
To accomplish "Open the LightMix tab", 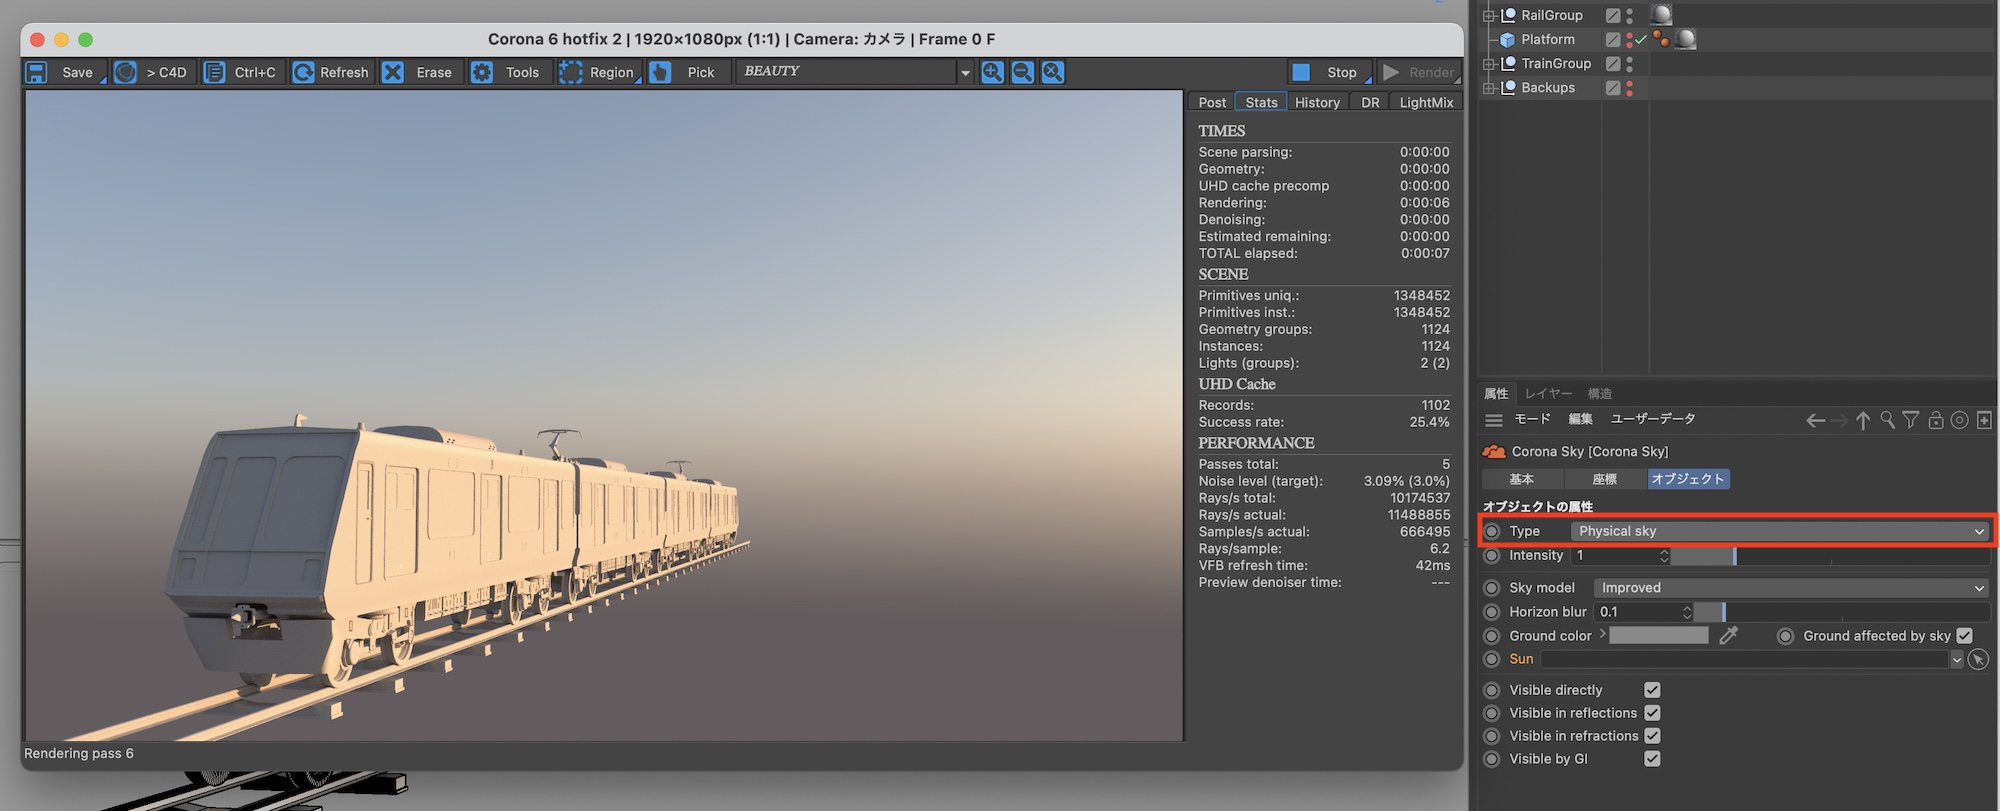I will (1426, 102).
